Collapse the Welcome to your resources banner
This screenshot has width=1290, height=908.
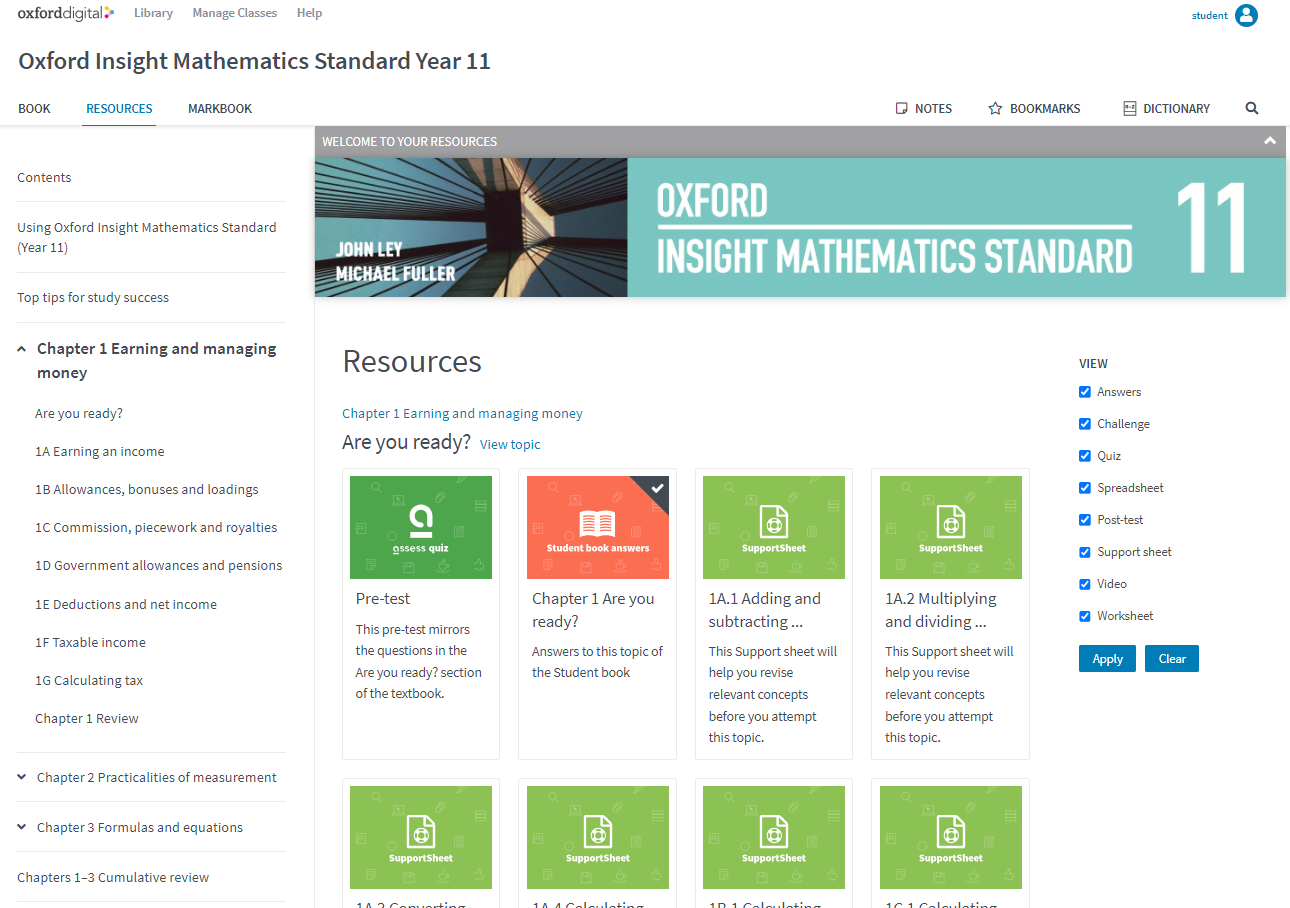(1270, 141)
